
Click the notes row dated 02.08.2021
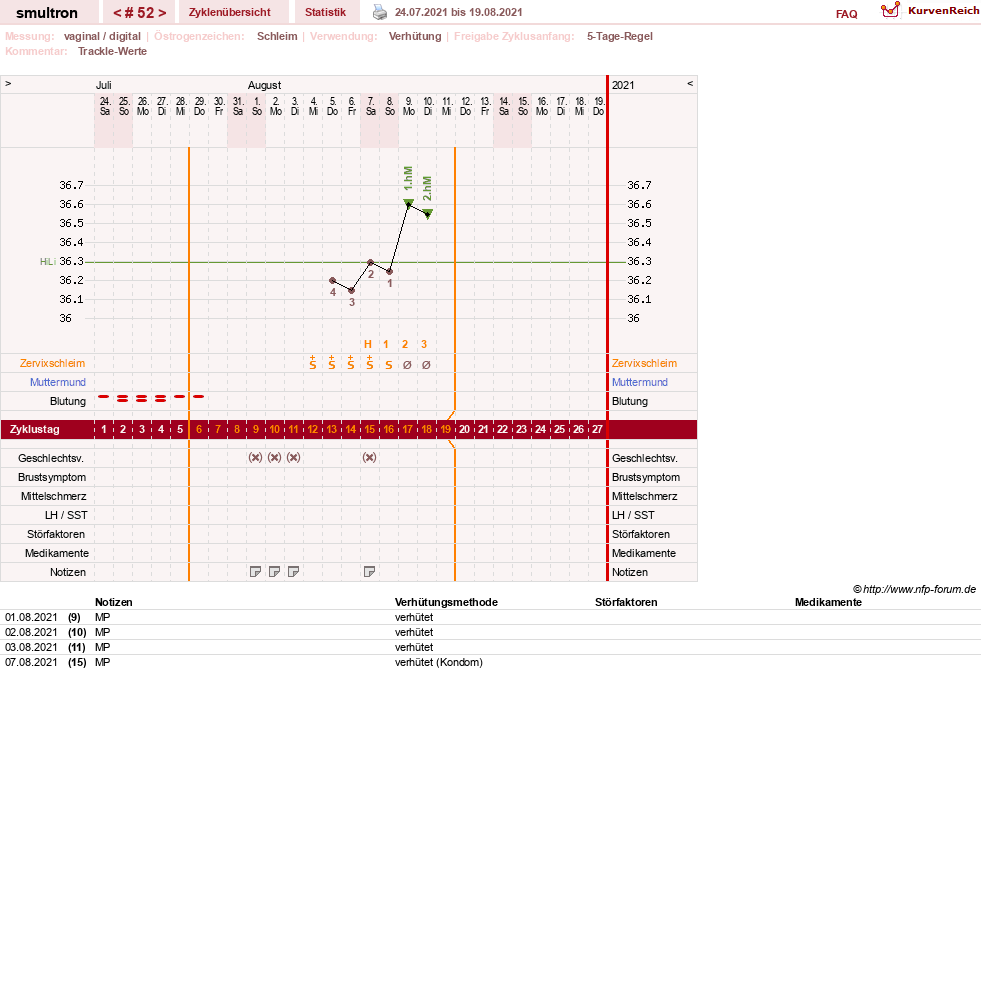[x=490, y=632]
